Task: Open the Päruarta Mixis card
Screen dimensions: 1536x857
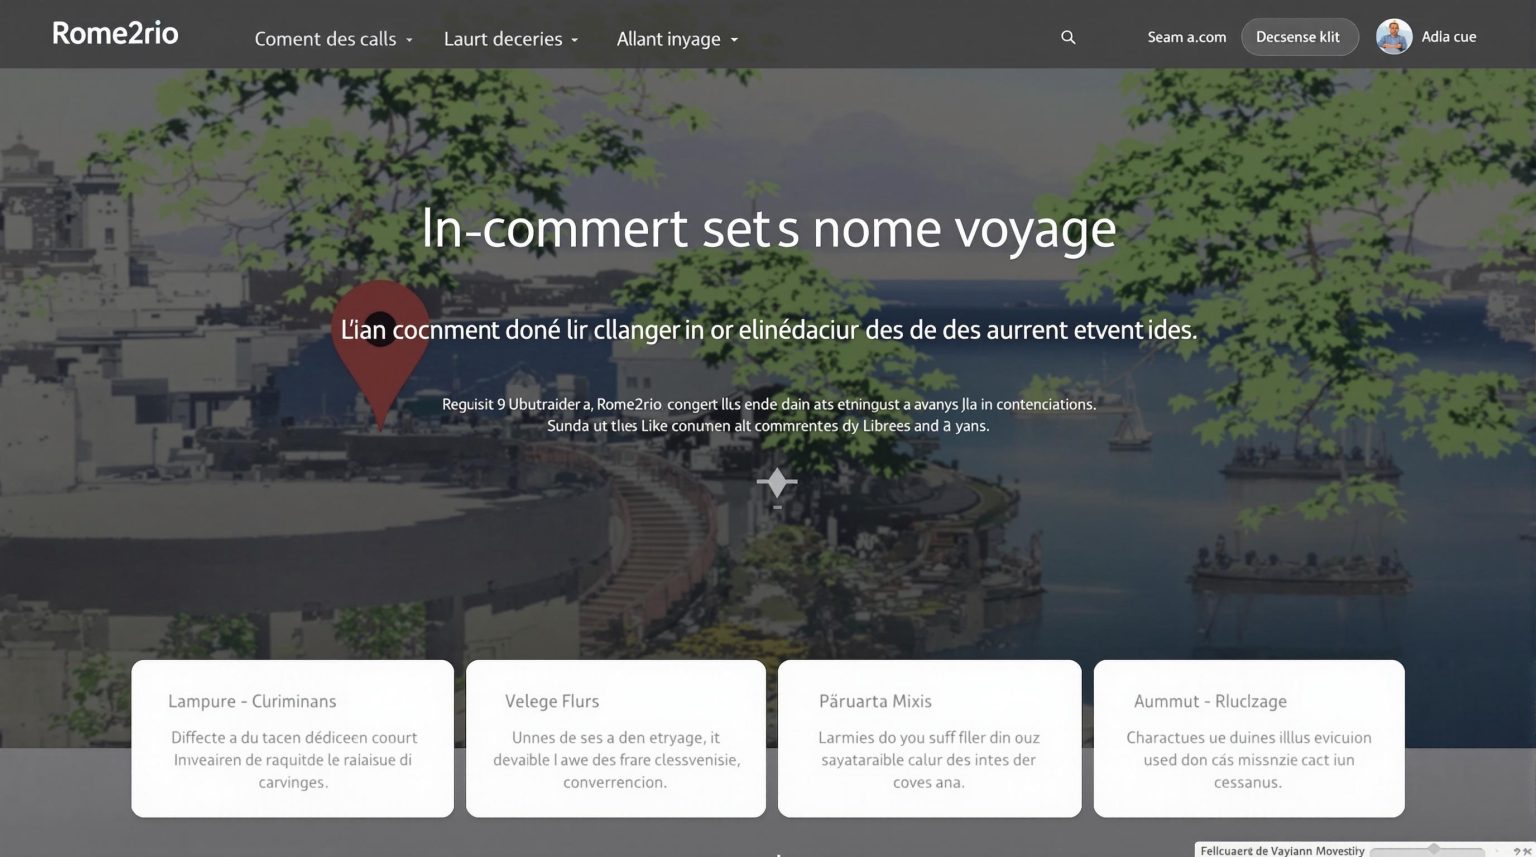Action: point(930,738)
